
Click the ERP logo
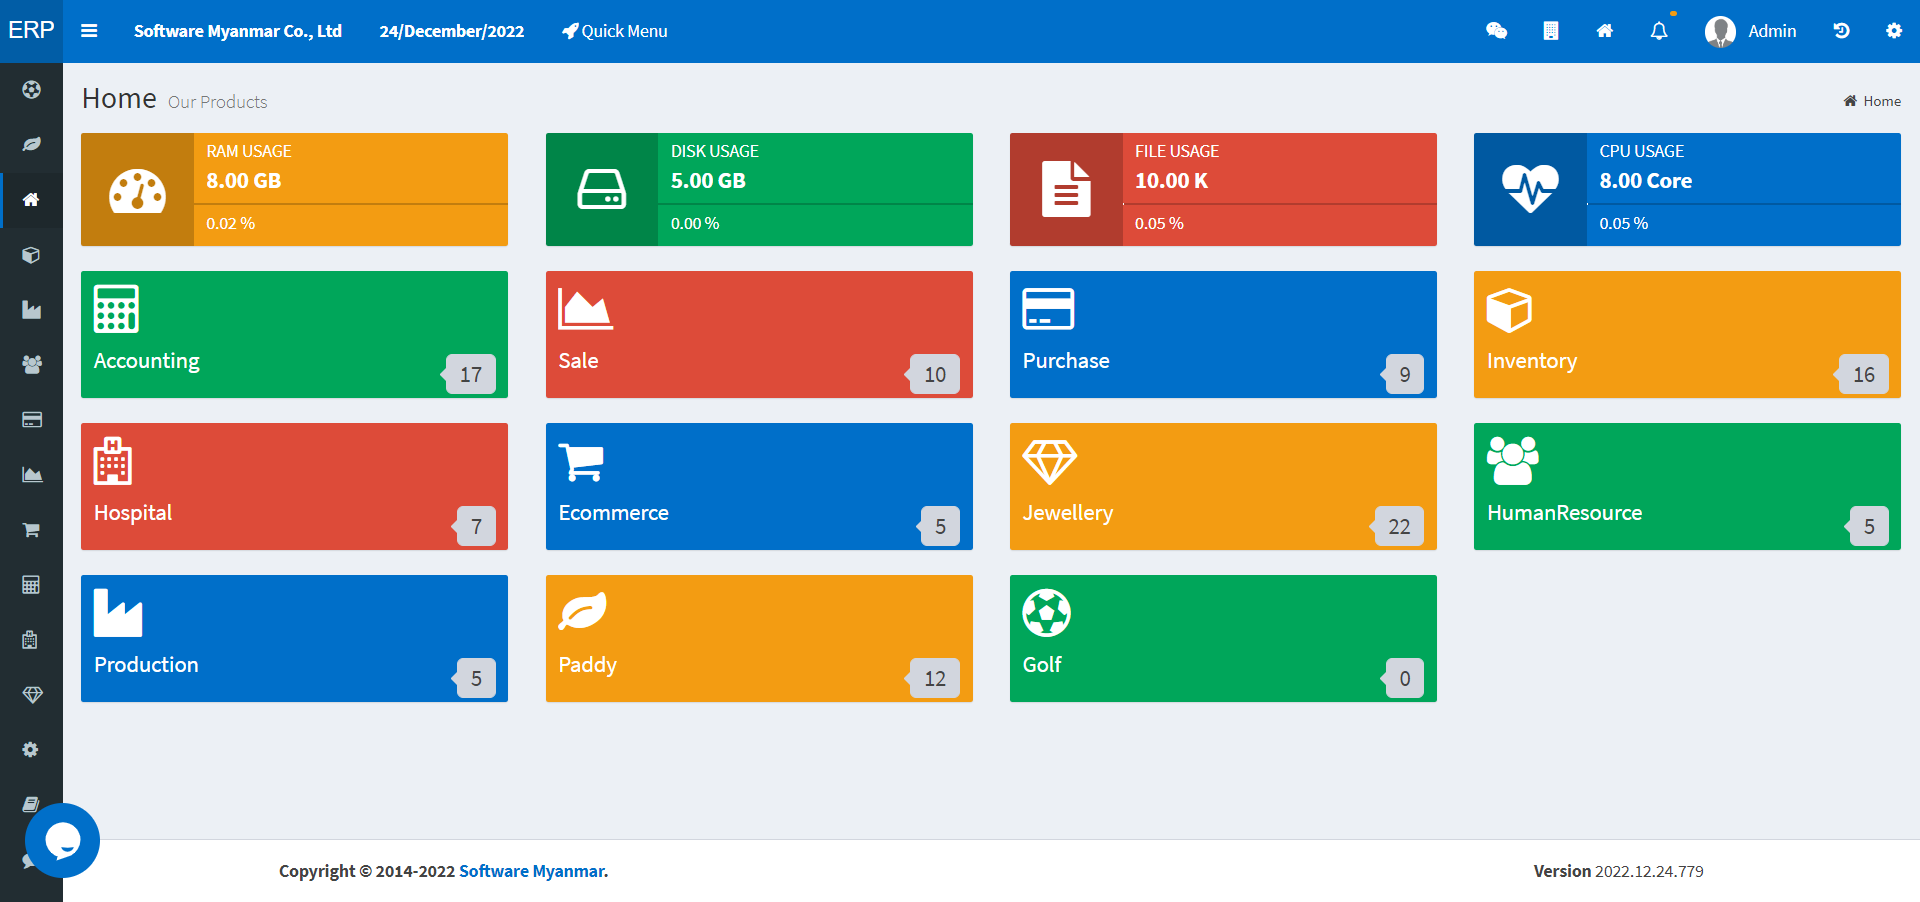coord(31,30)
